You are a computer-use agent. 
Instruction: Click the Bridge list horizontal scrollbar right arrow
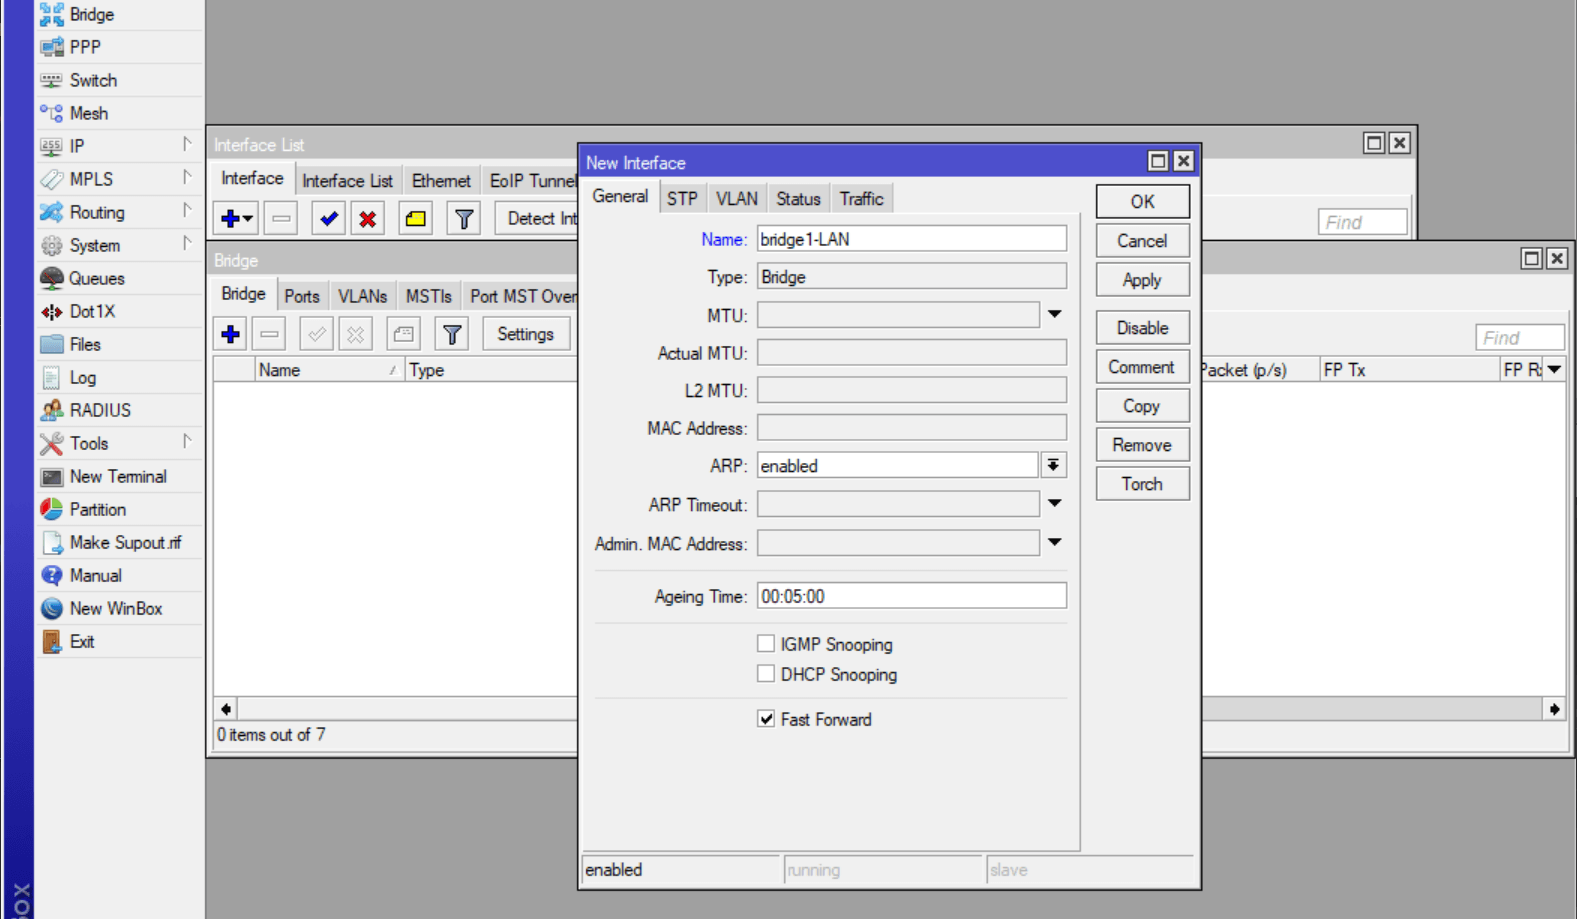(1554, 709)
